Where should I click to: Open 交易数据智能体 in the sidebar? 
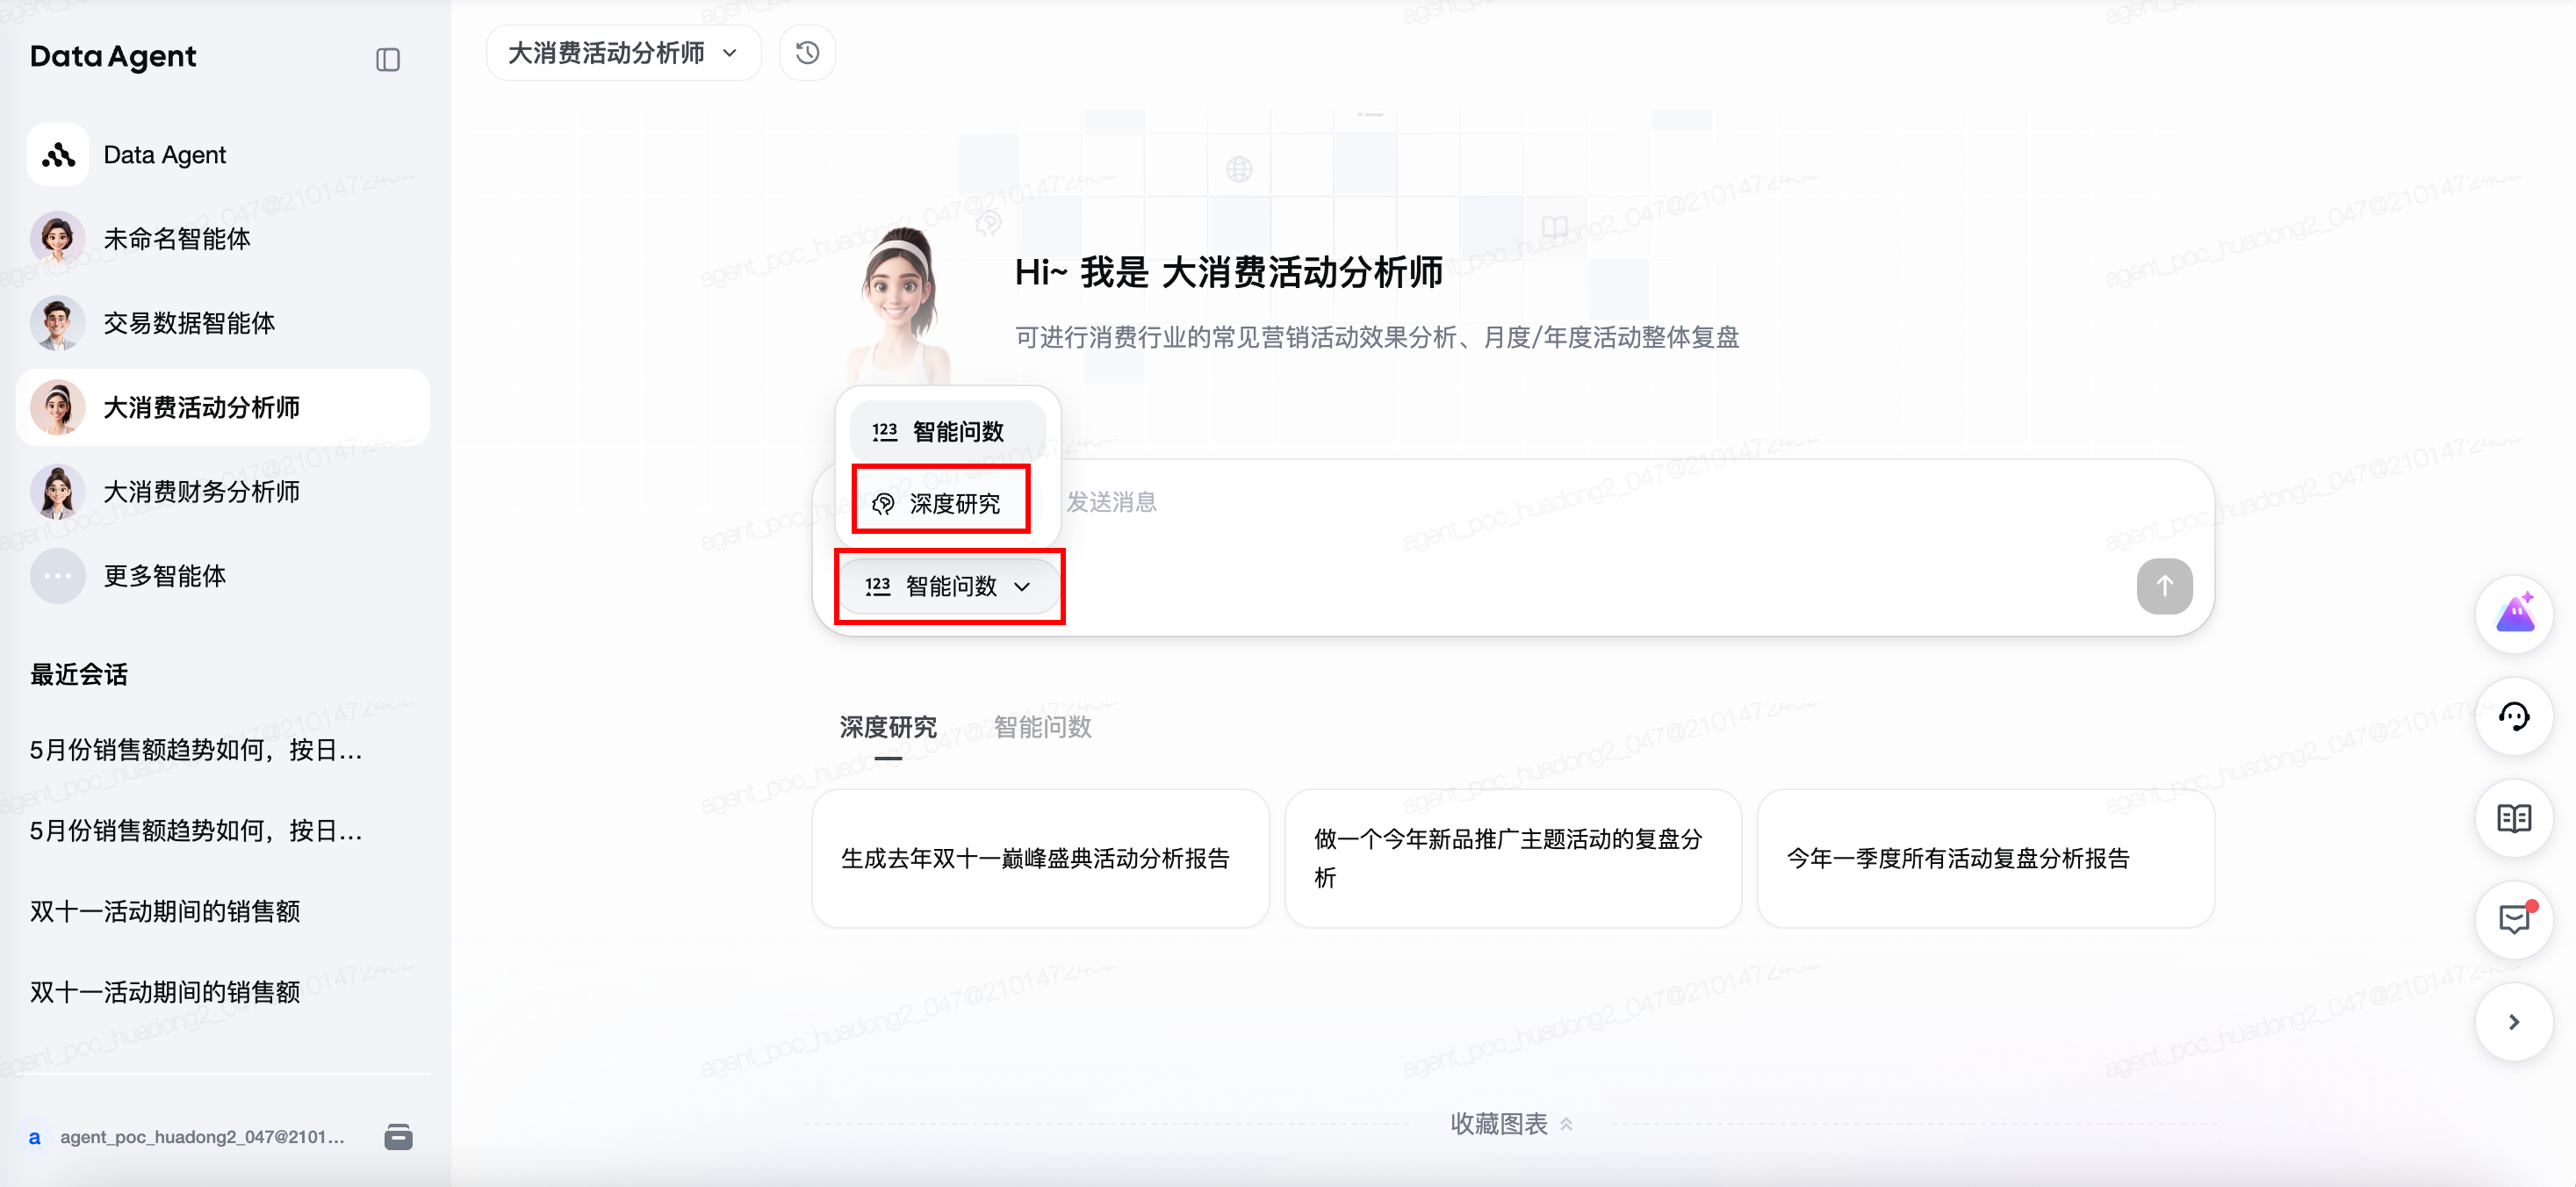click(x=189, y=323)
